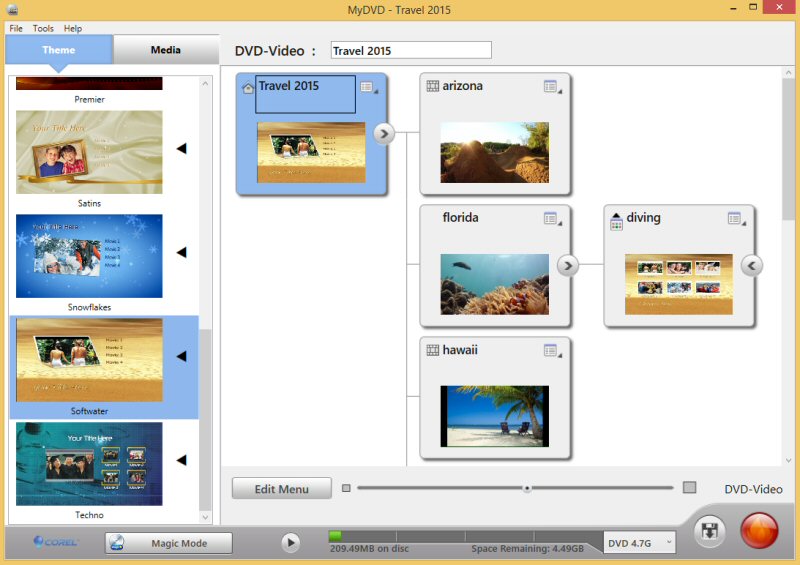Click the small zoom icon left of slider

346,488
